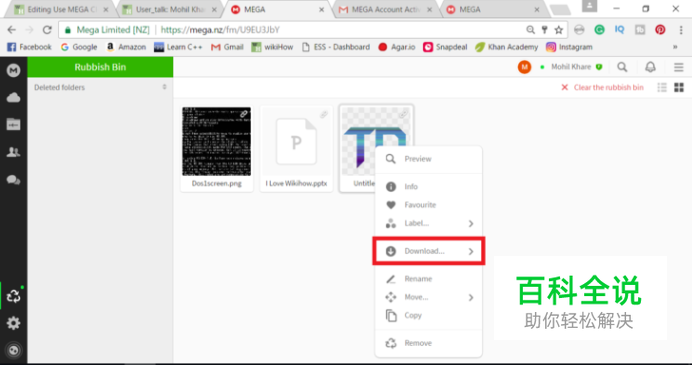Open Google bookmark

[79, 47]
